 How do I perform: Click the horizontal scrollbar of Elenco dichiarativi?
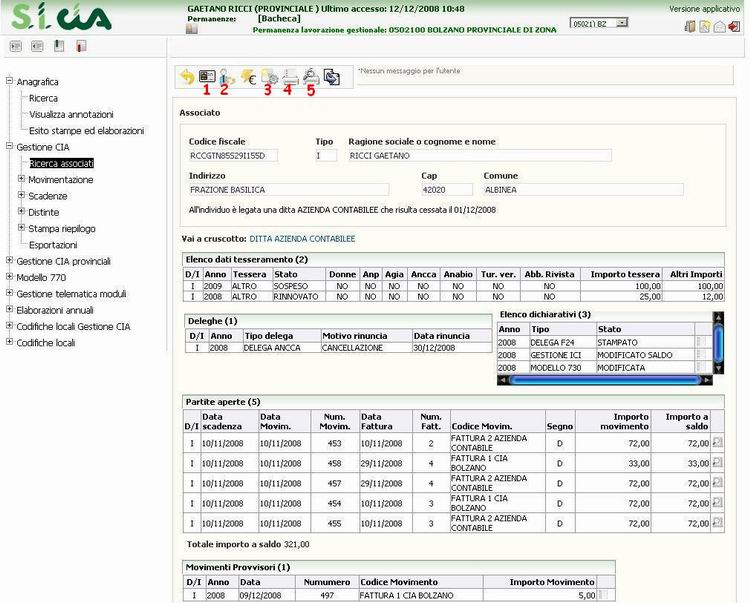click(604, 380)
